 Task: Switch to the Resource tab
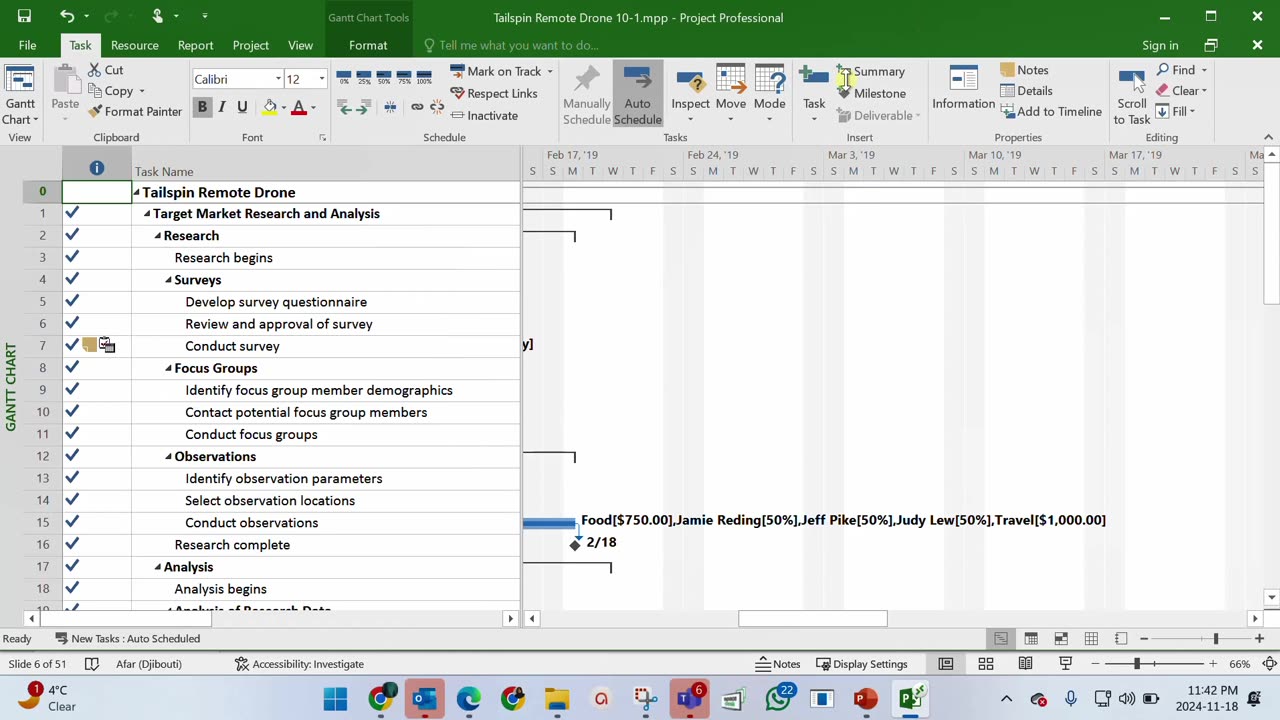tap(135, 45)
